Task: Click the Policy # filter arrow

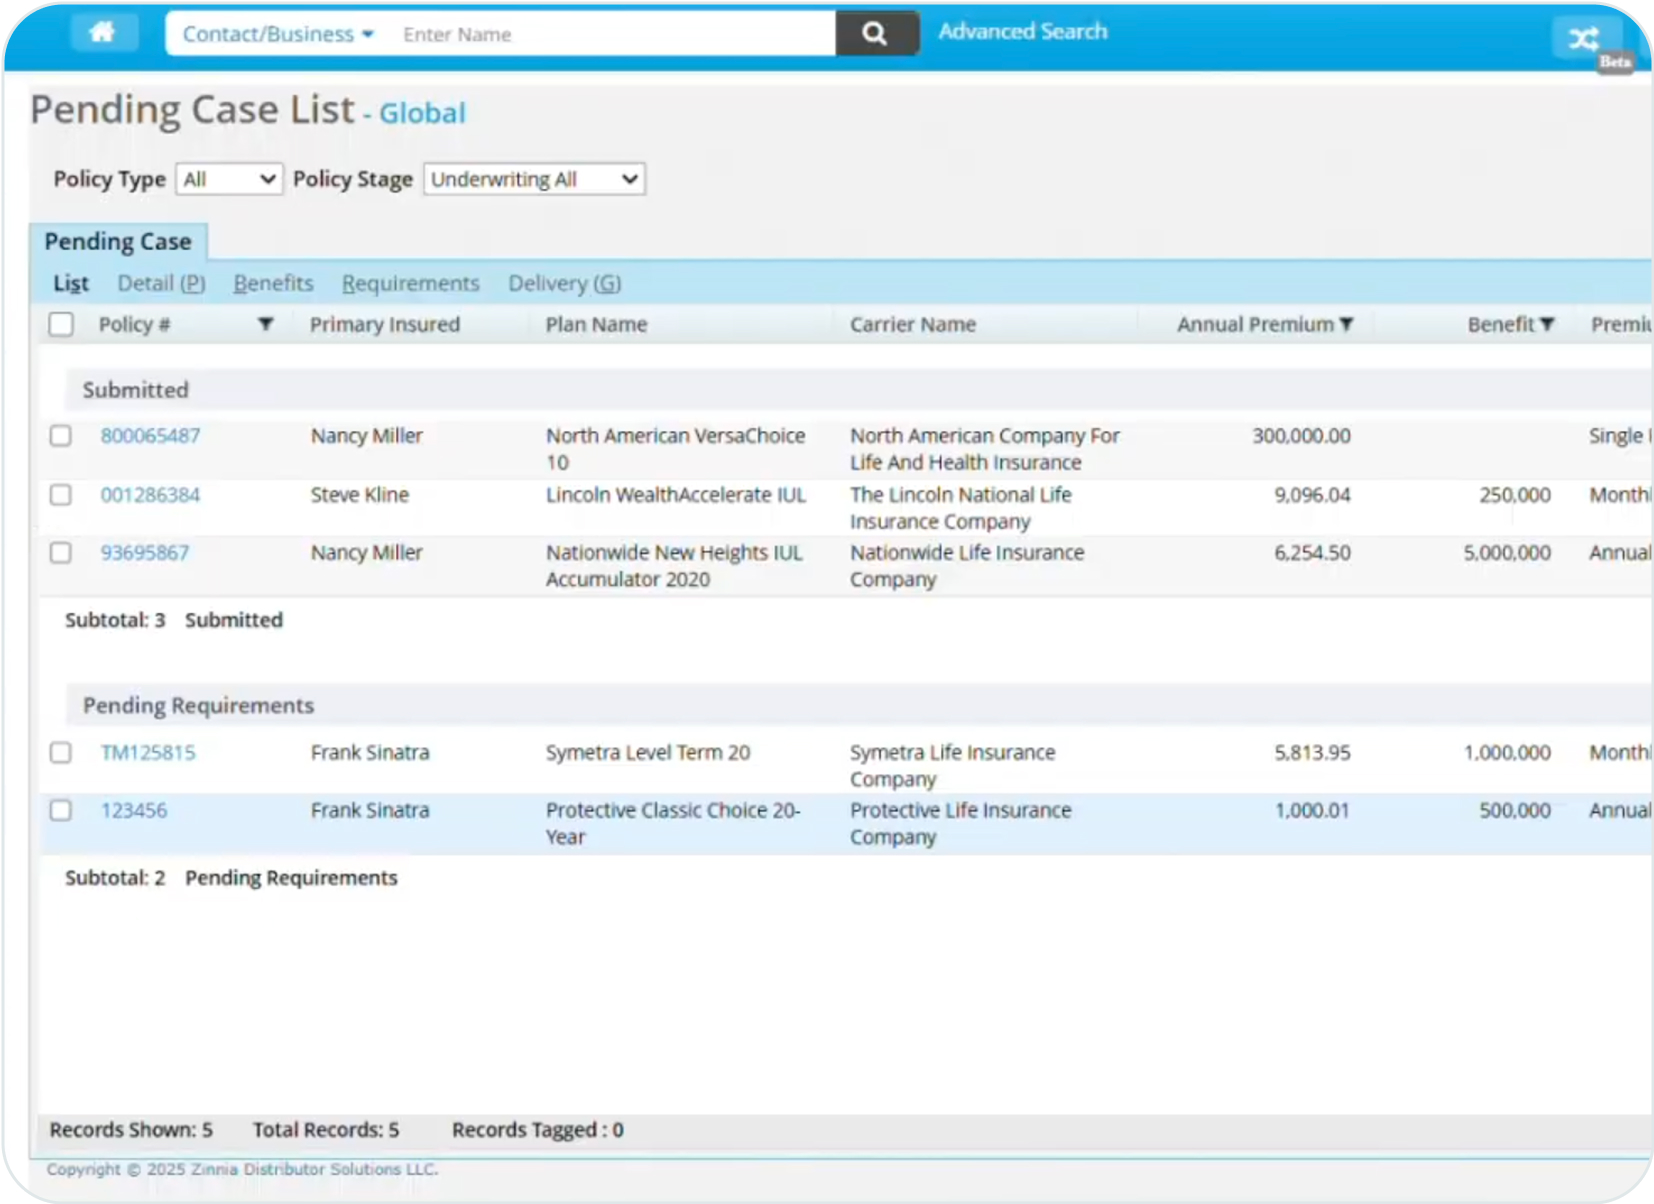Action: click(265, 324)
